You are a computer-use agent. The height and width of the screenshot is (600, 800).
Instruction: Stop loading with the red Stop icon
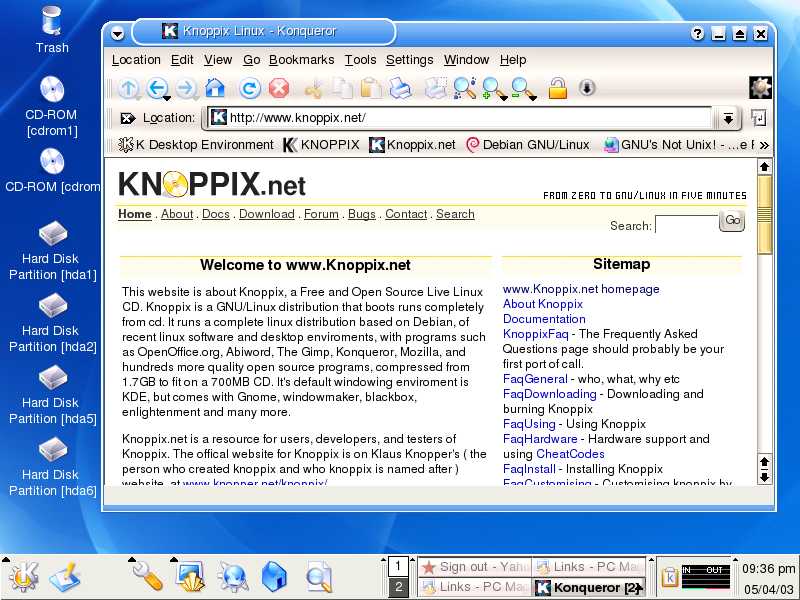(279, 88)
